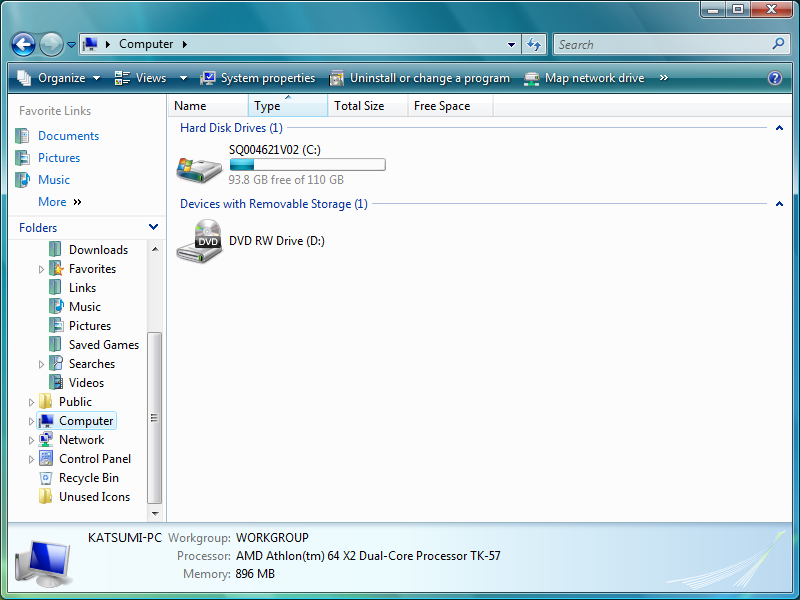Collapse the Hard Disk Drives group arrow
The image size is (800, 600).
(779, 128)
